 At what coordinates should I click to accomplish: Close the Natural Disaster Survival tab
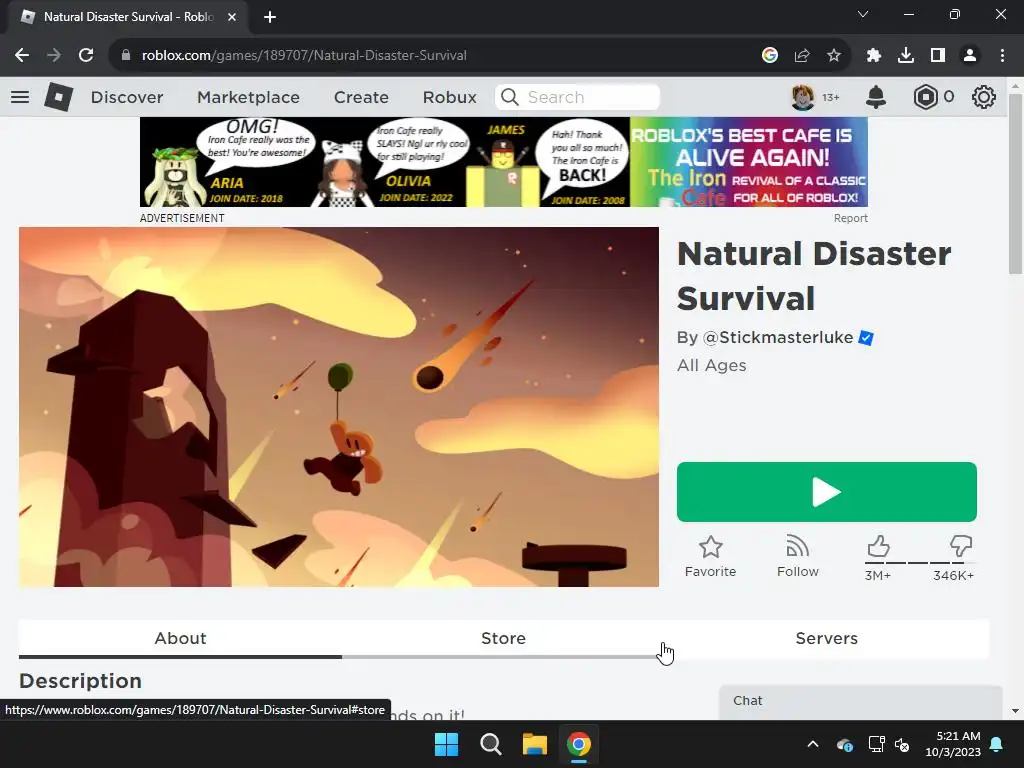[232, 17]
